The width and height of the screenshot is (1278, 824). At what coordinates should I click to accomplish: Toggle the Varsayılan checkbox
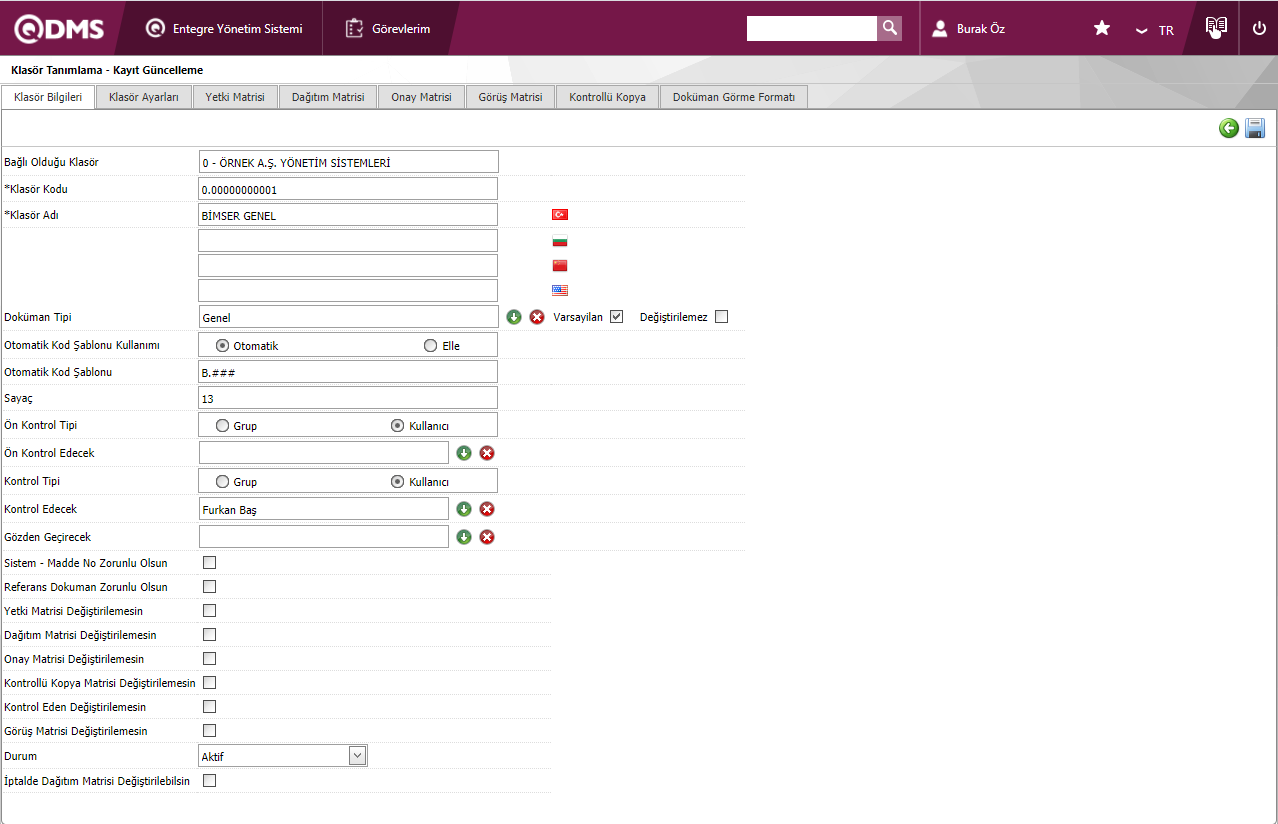coord(617,316)
